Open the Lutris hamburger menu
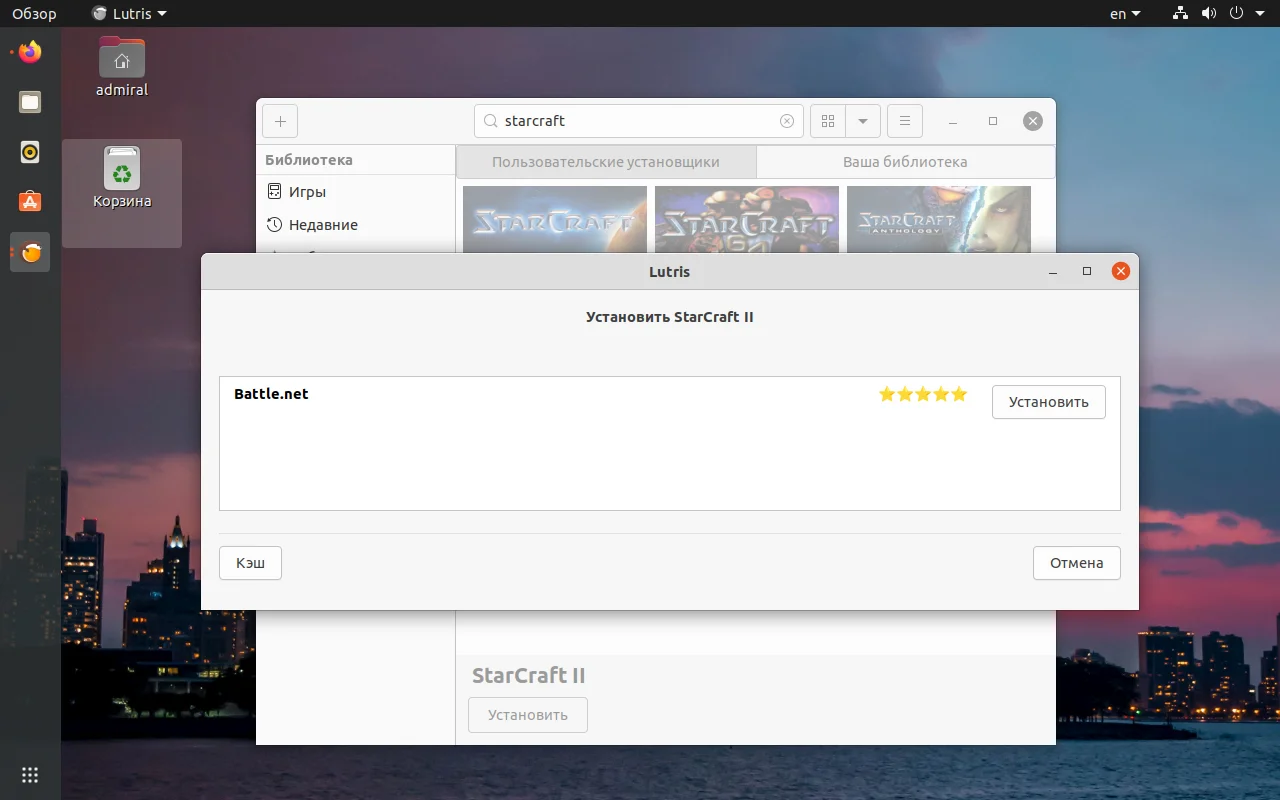The image size is (1280, 800). coord(905,121)
